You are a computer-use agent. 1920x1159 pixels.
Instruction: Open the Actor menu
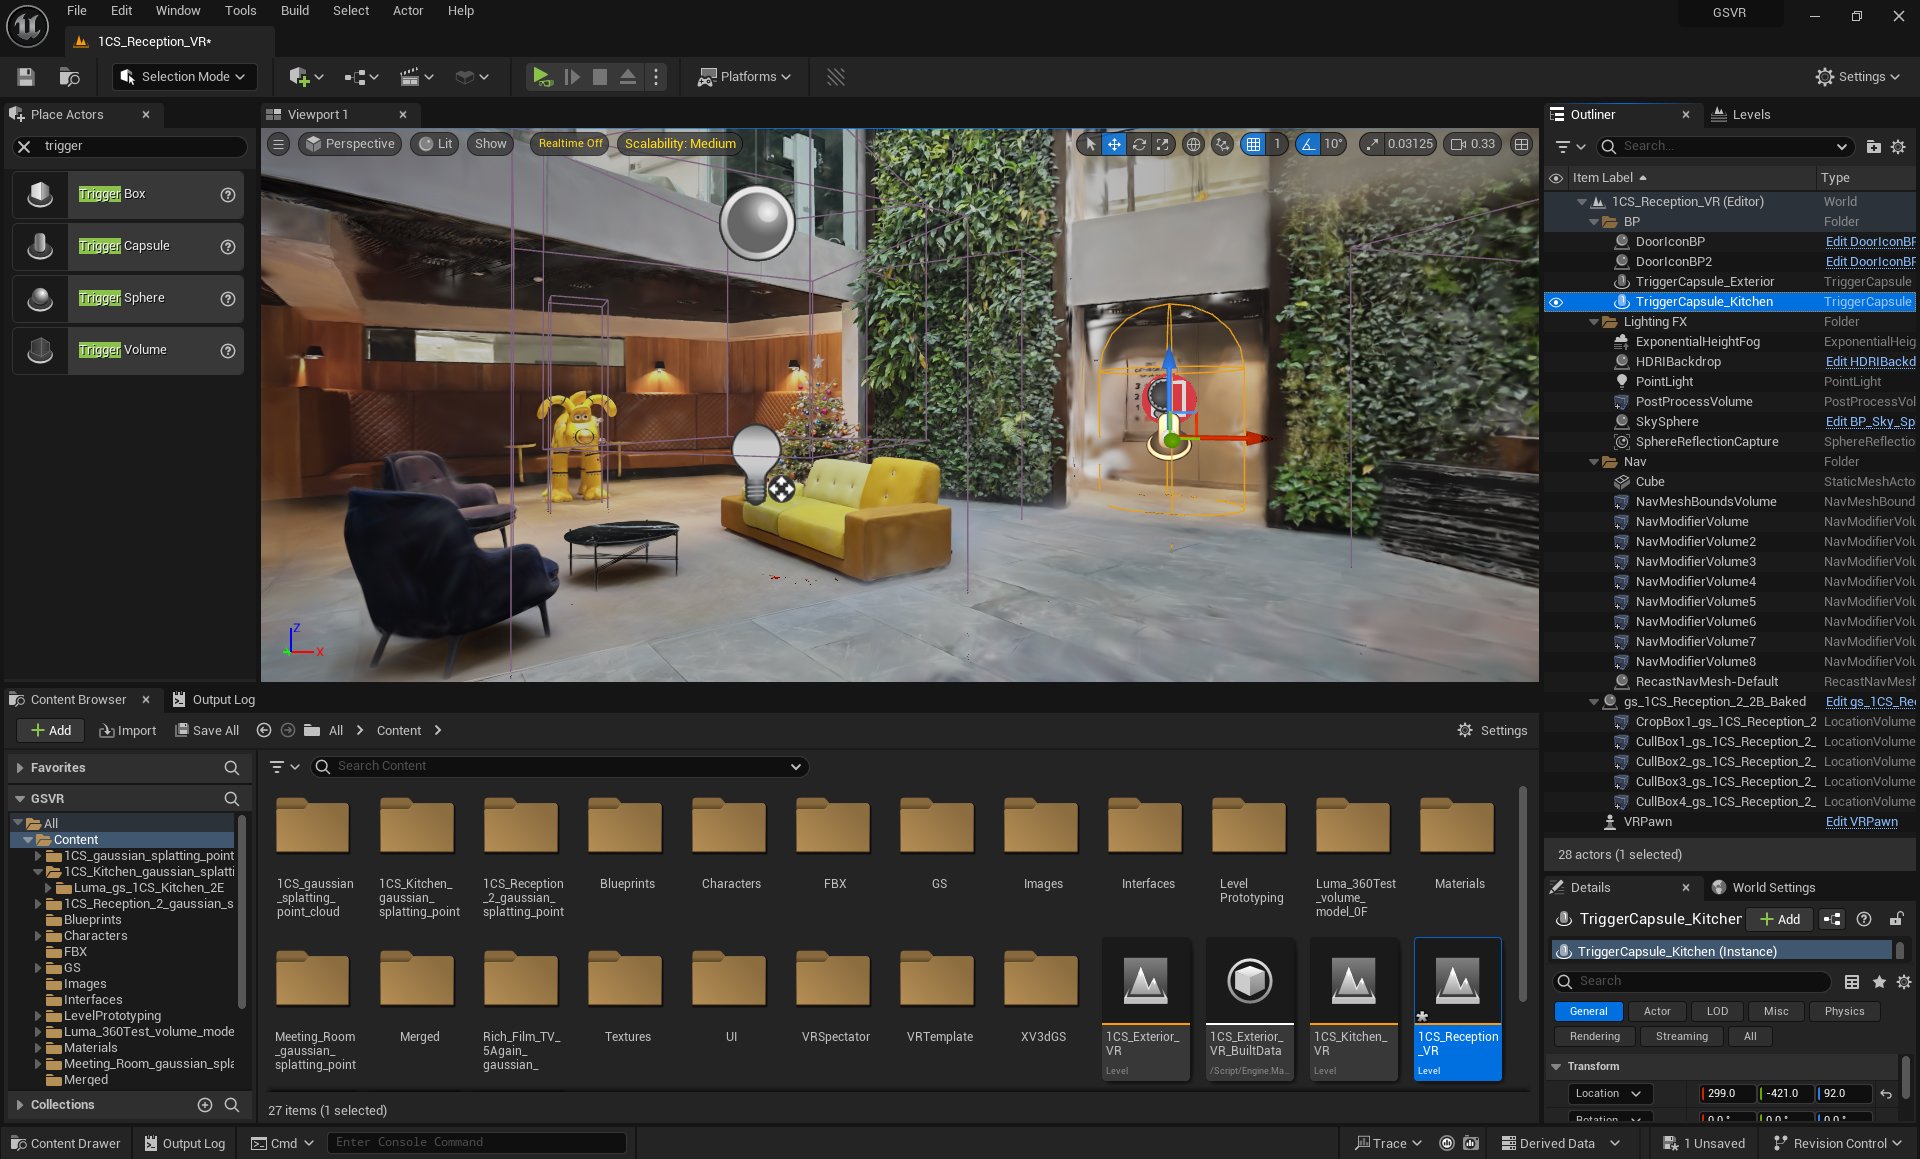[407, 11]
